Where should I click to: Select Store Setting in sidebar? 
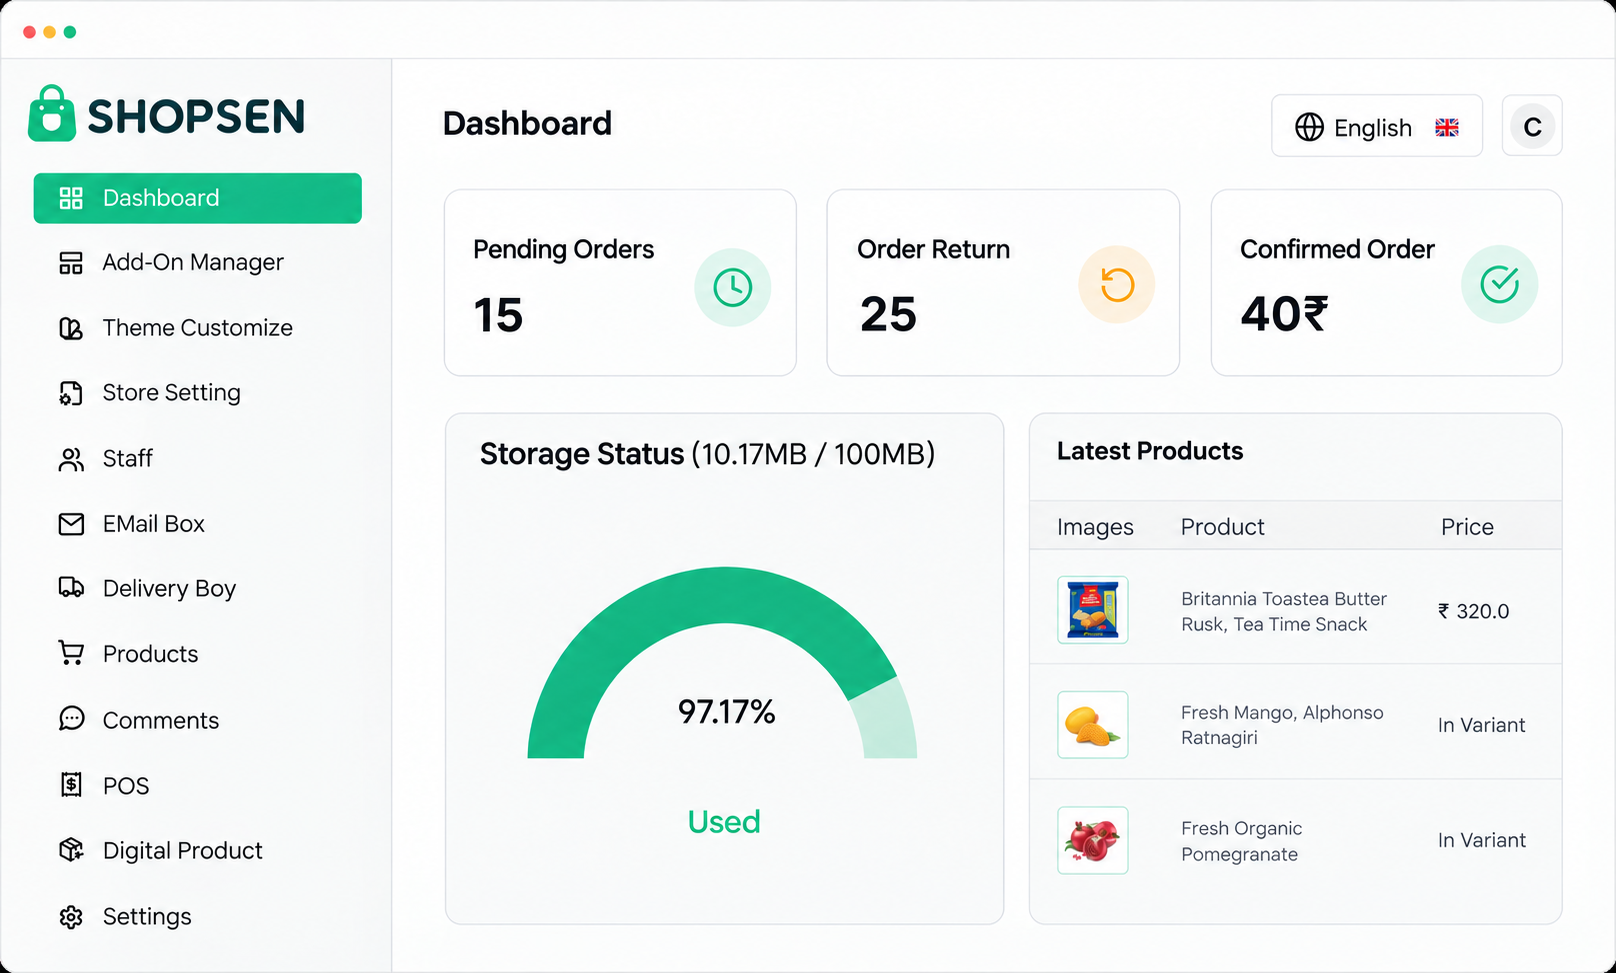pyautogui.click(x=198, y=393)
